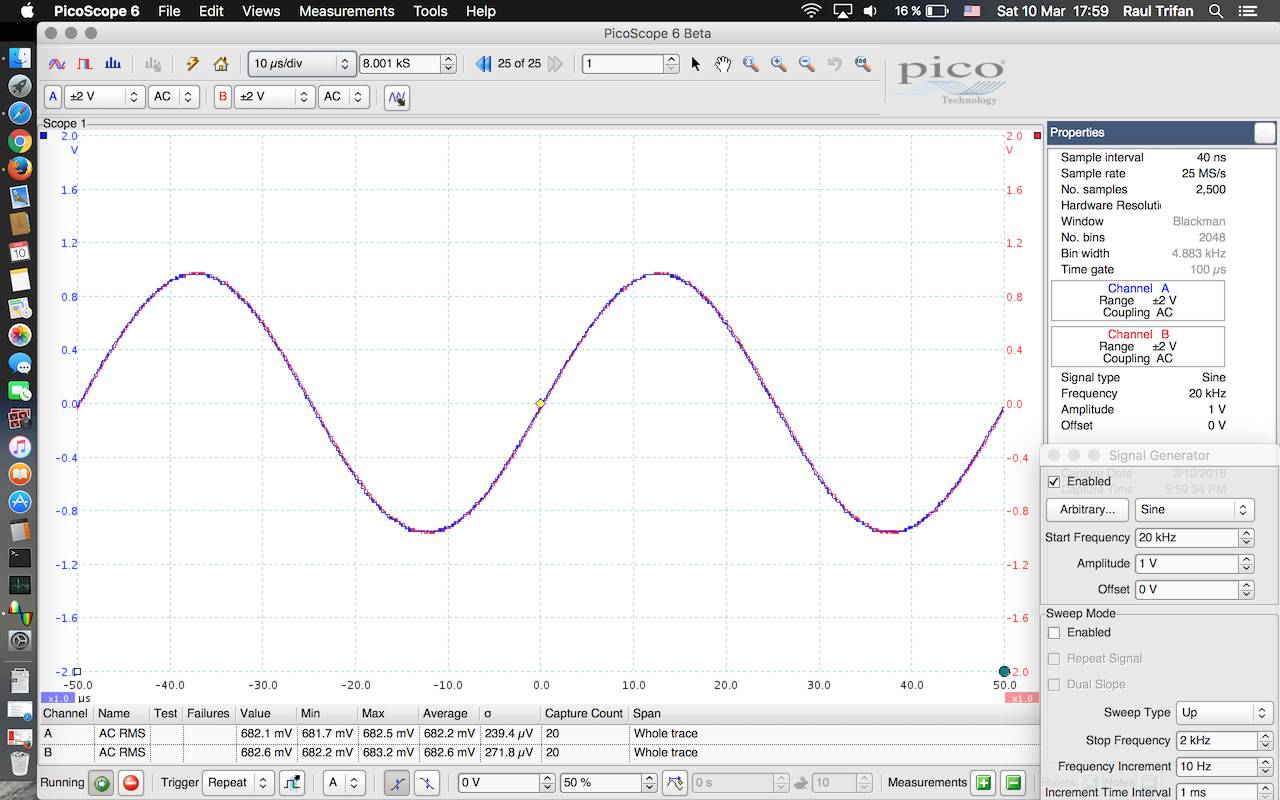This screenshot has width=1280, height=800.
Task: Open the Measurements menu
Action: (x=347, y=11)
